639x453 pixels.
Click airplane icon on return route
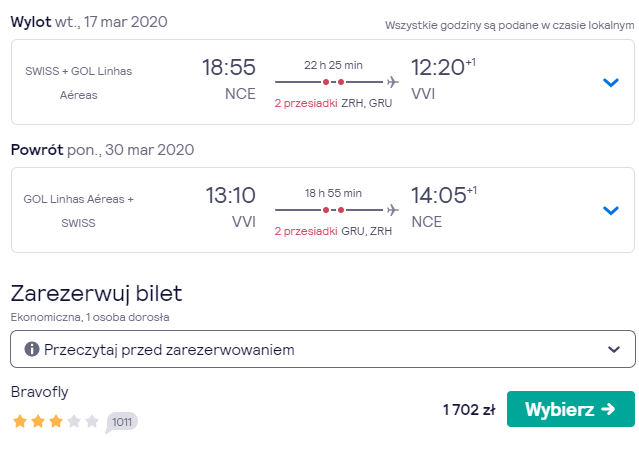pyautogui.click(x=392, y=210)
